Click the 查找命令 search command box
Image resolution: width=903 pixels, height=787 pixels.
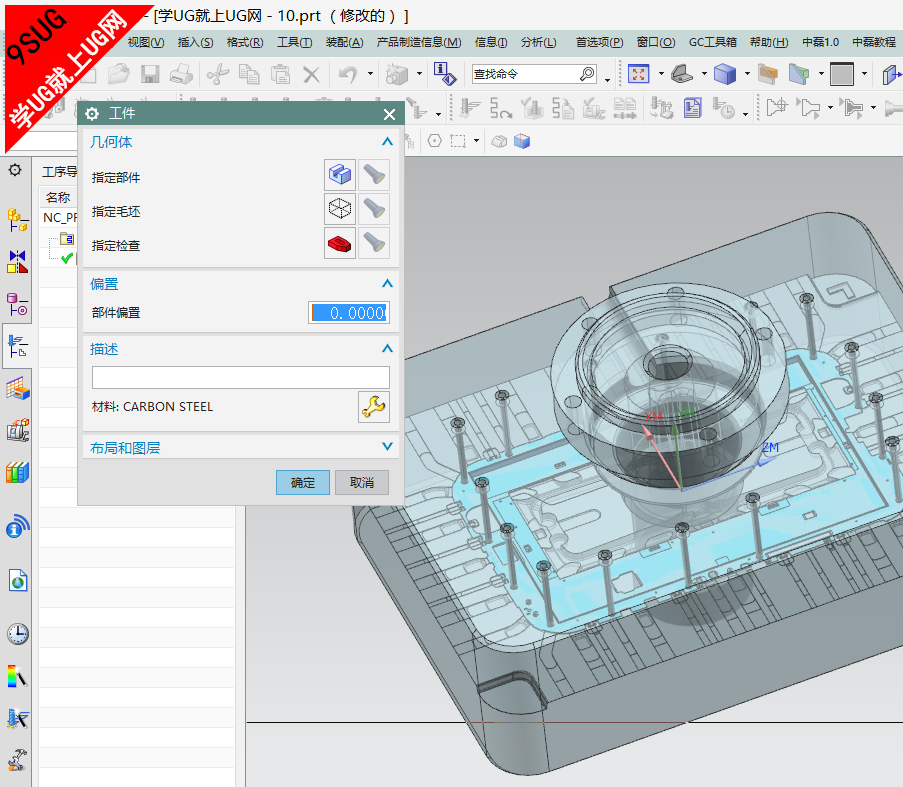(534, 74)
